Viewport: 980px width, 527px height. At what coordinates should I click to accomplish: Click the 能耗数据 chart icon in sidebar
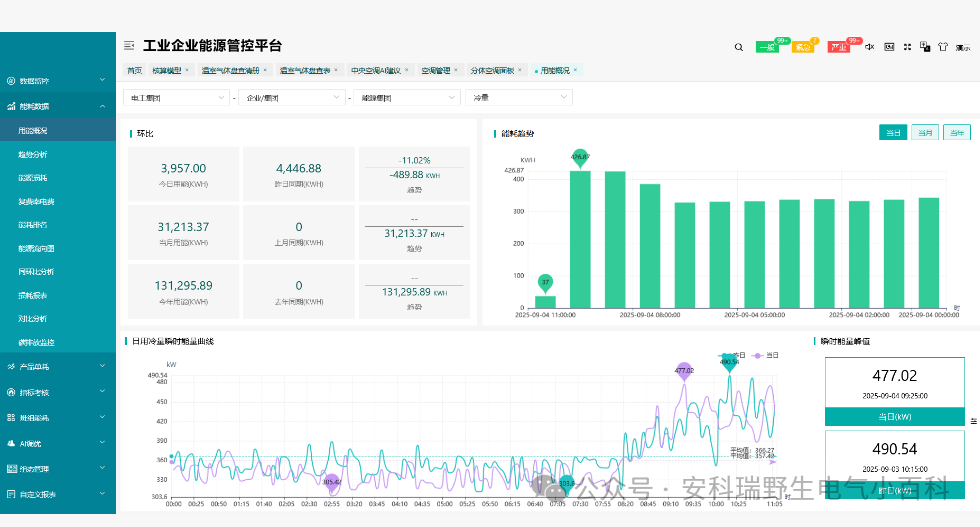(x=11, y=106)
